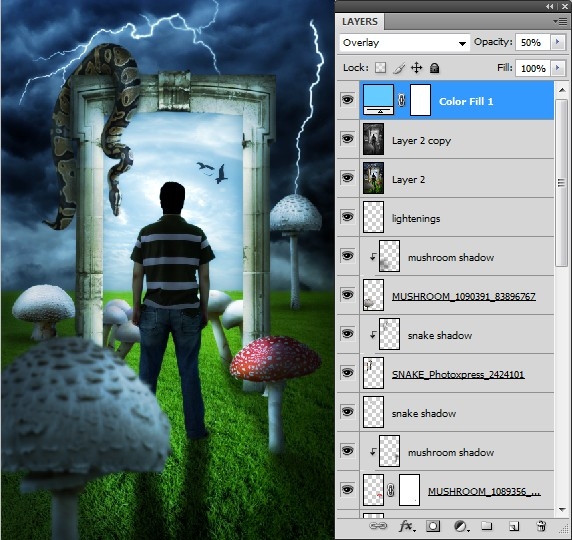This screenshot has width=572, height=540.
Task: Click the MUSHROOM_1089356 mask thumbnail
Action: coord(409,490)
